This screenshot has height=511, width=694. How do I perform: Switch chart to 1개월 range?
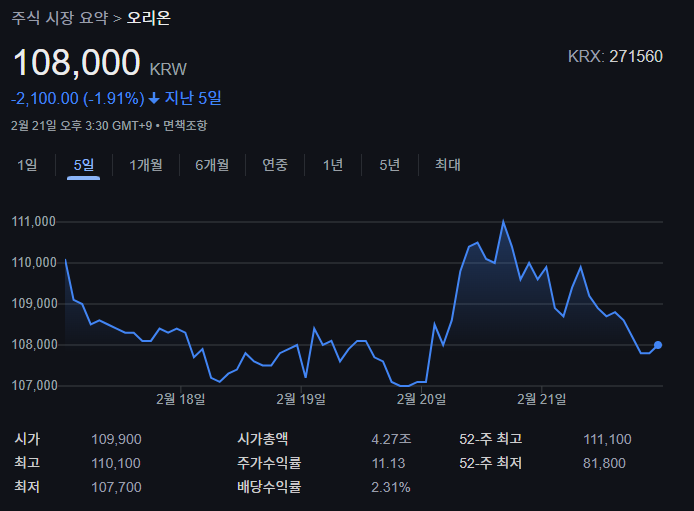(146, 165)
